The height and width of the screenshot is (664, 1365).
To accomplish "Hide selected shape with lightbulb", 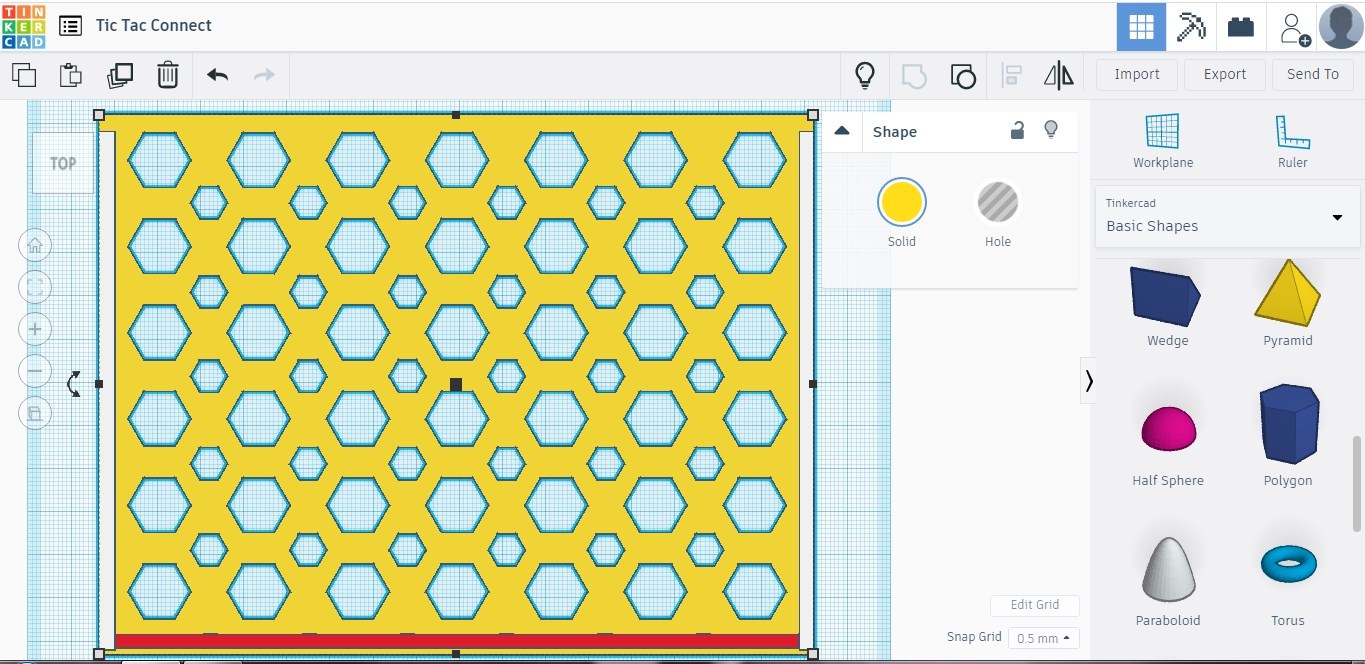I will (1051, 130).
